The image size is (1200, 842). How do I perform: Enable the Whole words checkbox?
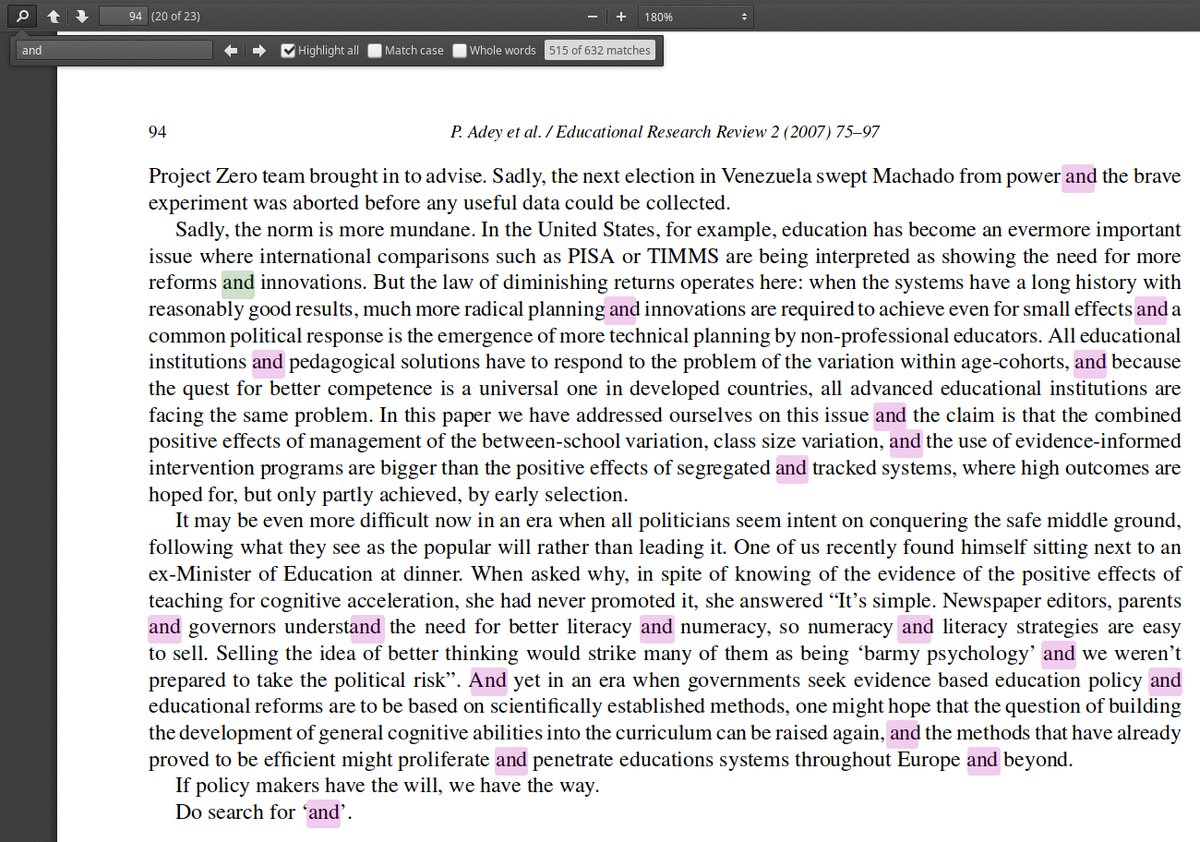coord(459,50)
